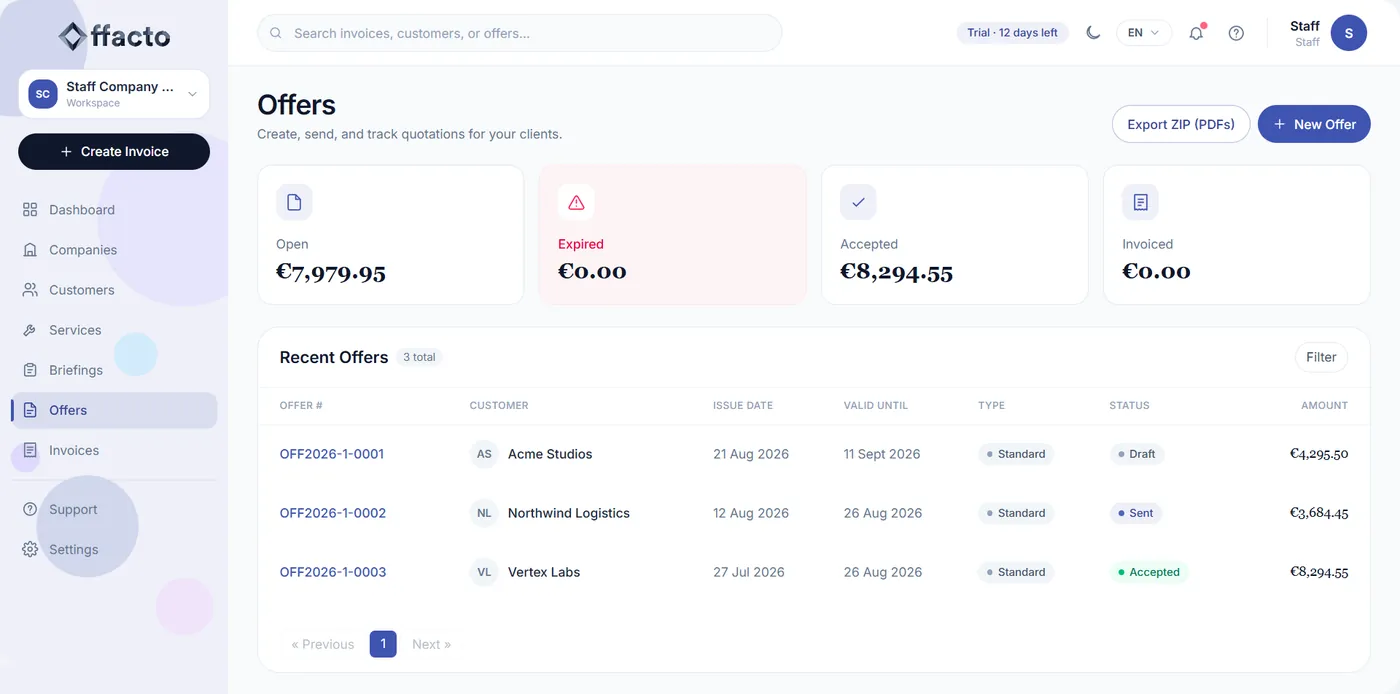Click the Sent status badge for Northwind
The image size is (1400, 694).
tap(1135, 513)
